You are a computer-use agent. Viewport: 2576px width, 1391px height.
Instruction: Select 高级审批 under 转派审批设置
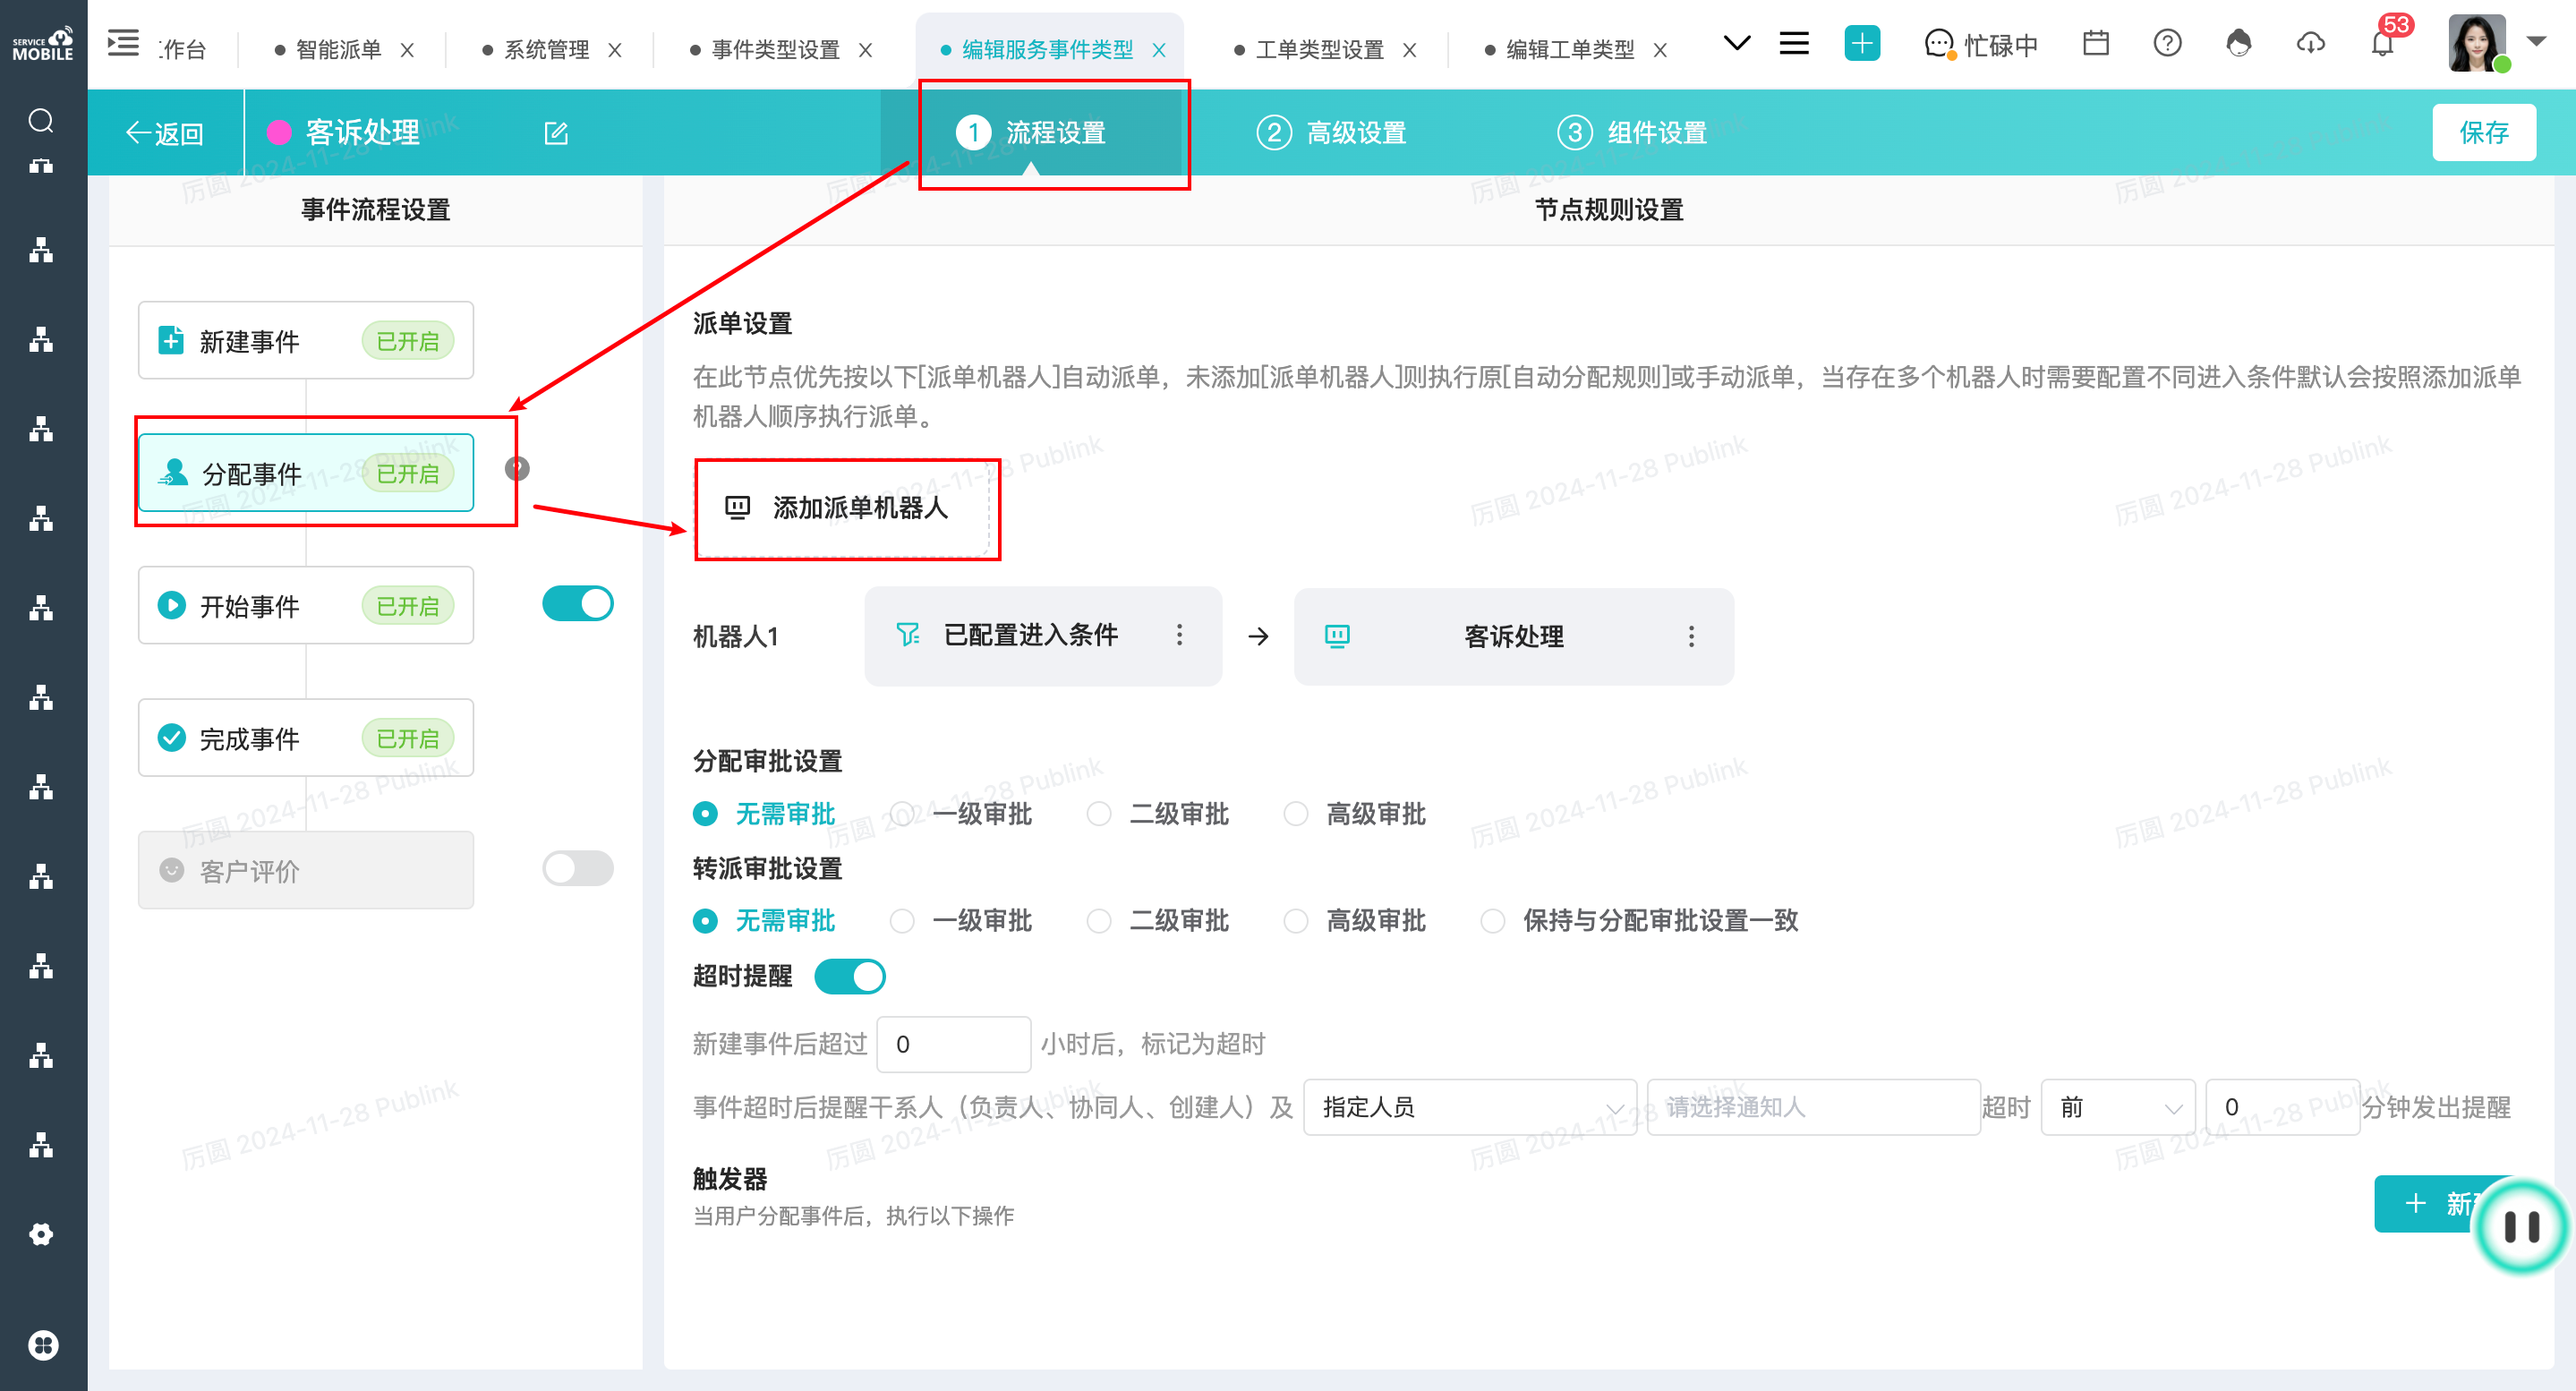pyautogui.click(x=1355, y=921)
